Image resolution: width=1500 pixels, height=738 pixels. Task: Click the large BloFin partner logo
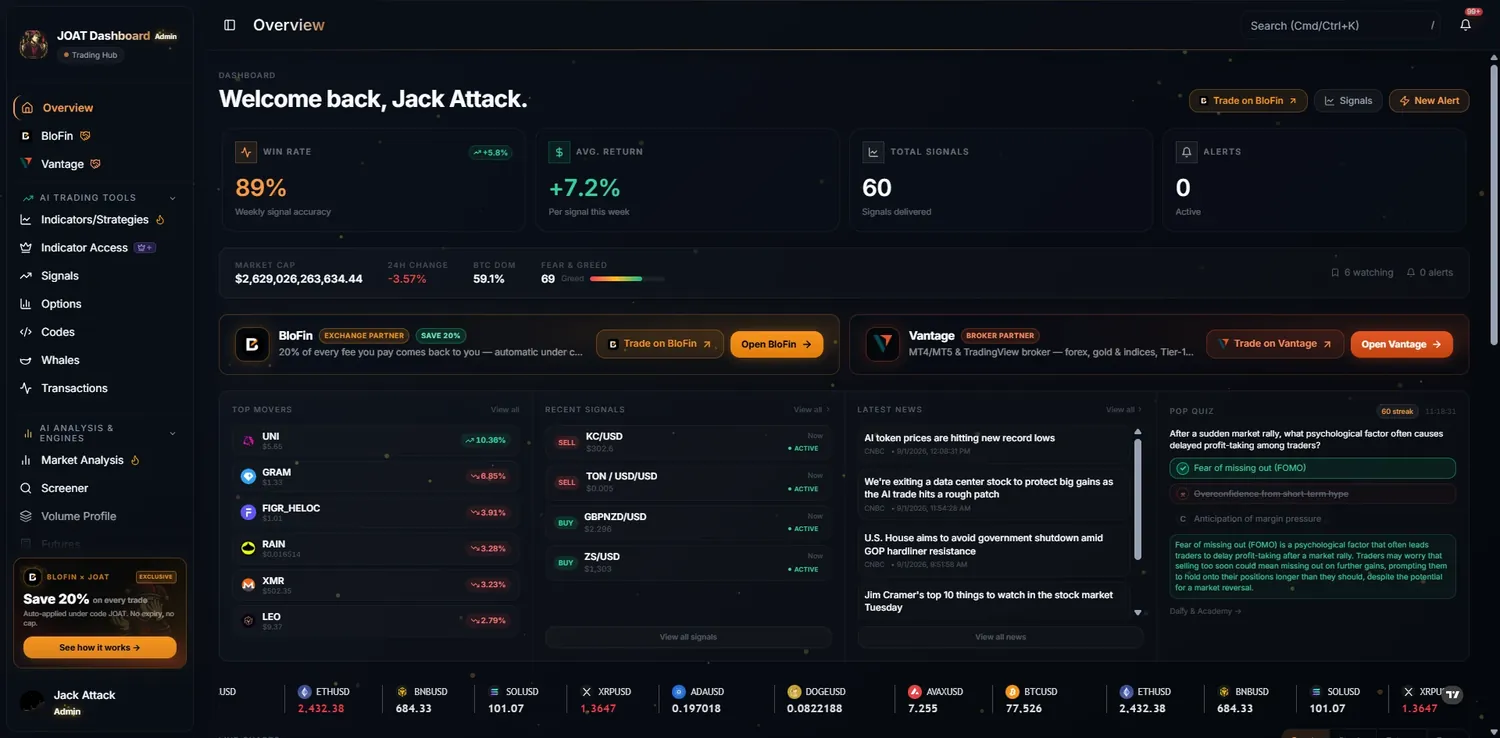click(x=252, y=344)
